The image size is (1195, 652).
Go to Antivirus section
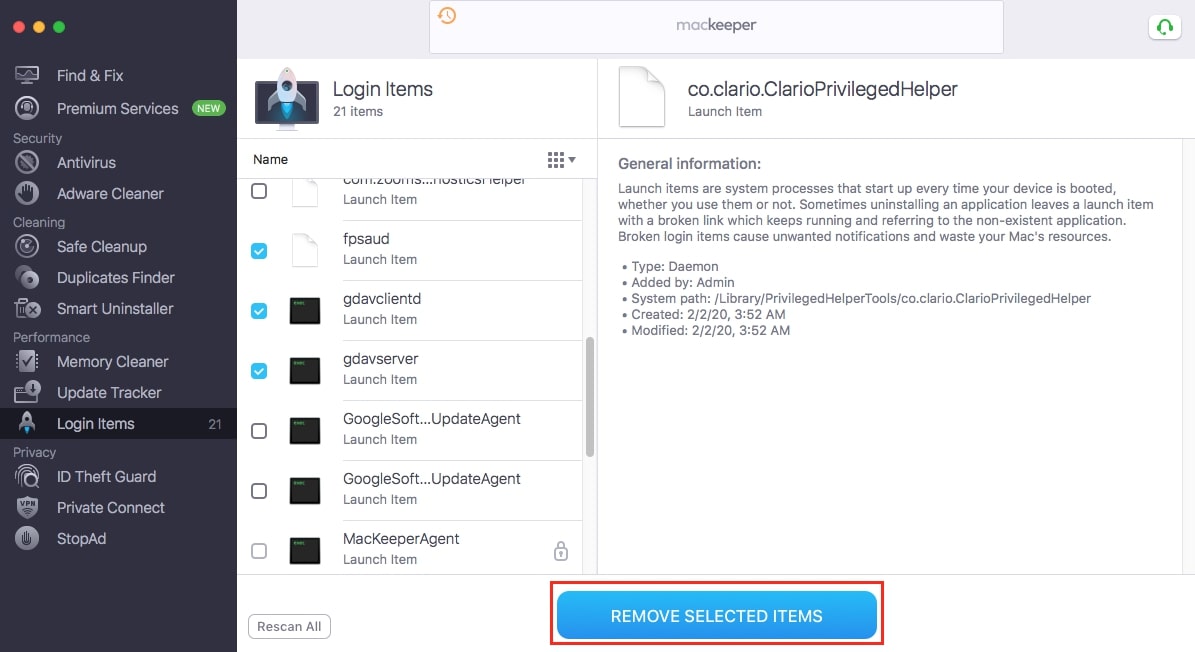point(86,162)
